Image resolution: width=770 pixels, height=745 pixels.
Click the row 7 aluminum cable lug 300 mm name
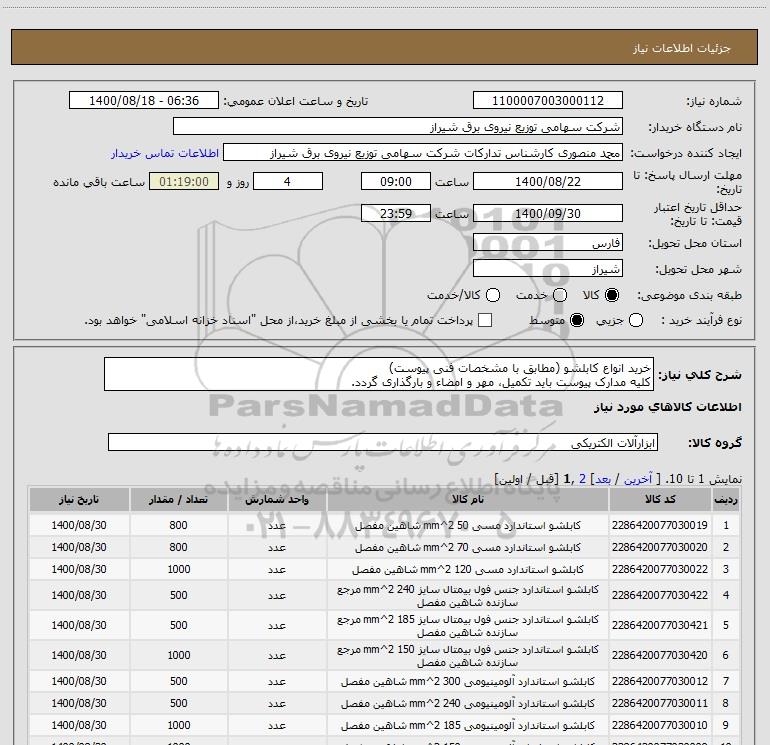[468, 682]
